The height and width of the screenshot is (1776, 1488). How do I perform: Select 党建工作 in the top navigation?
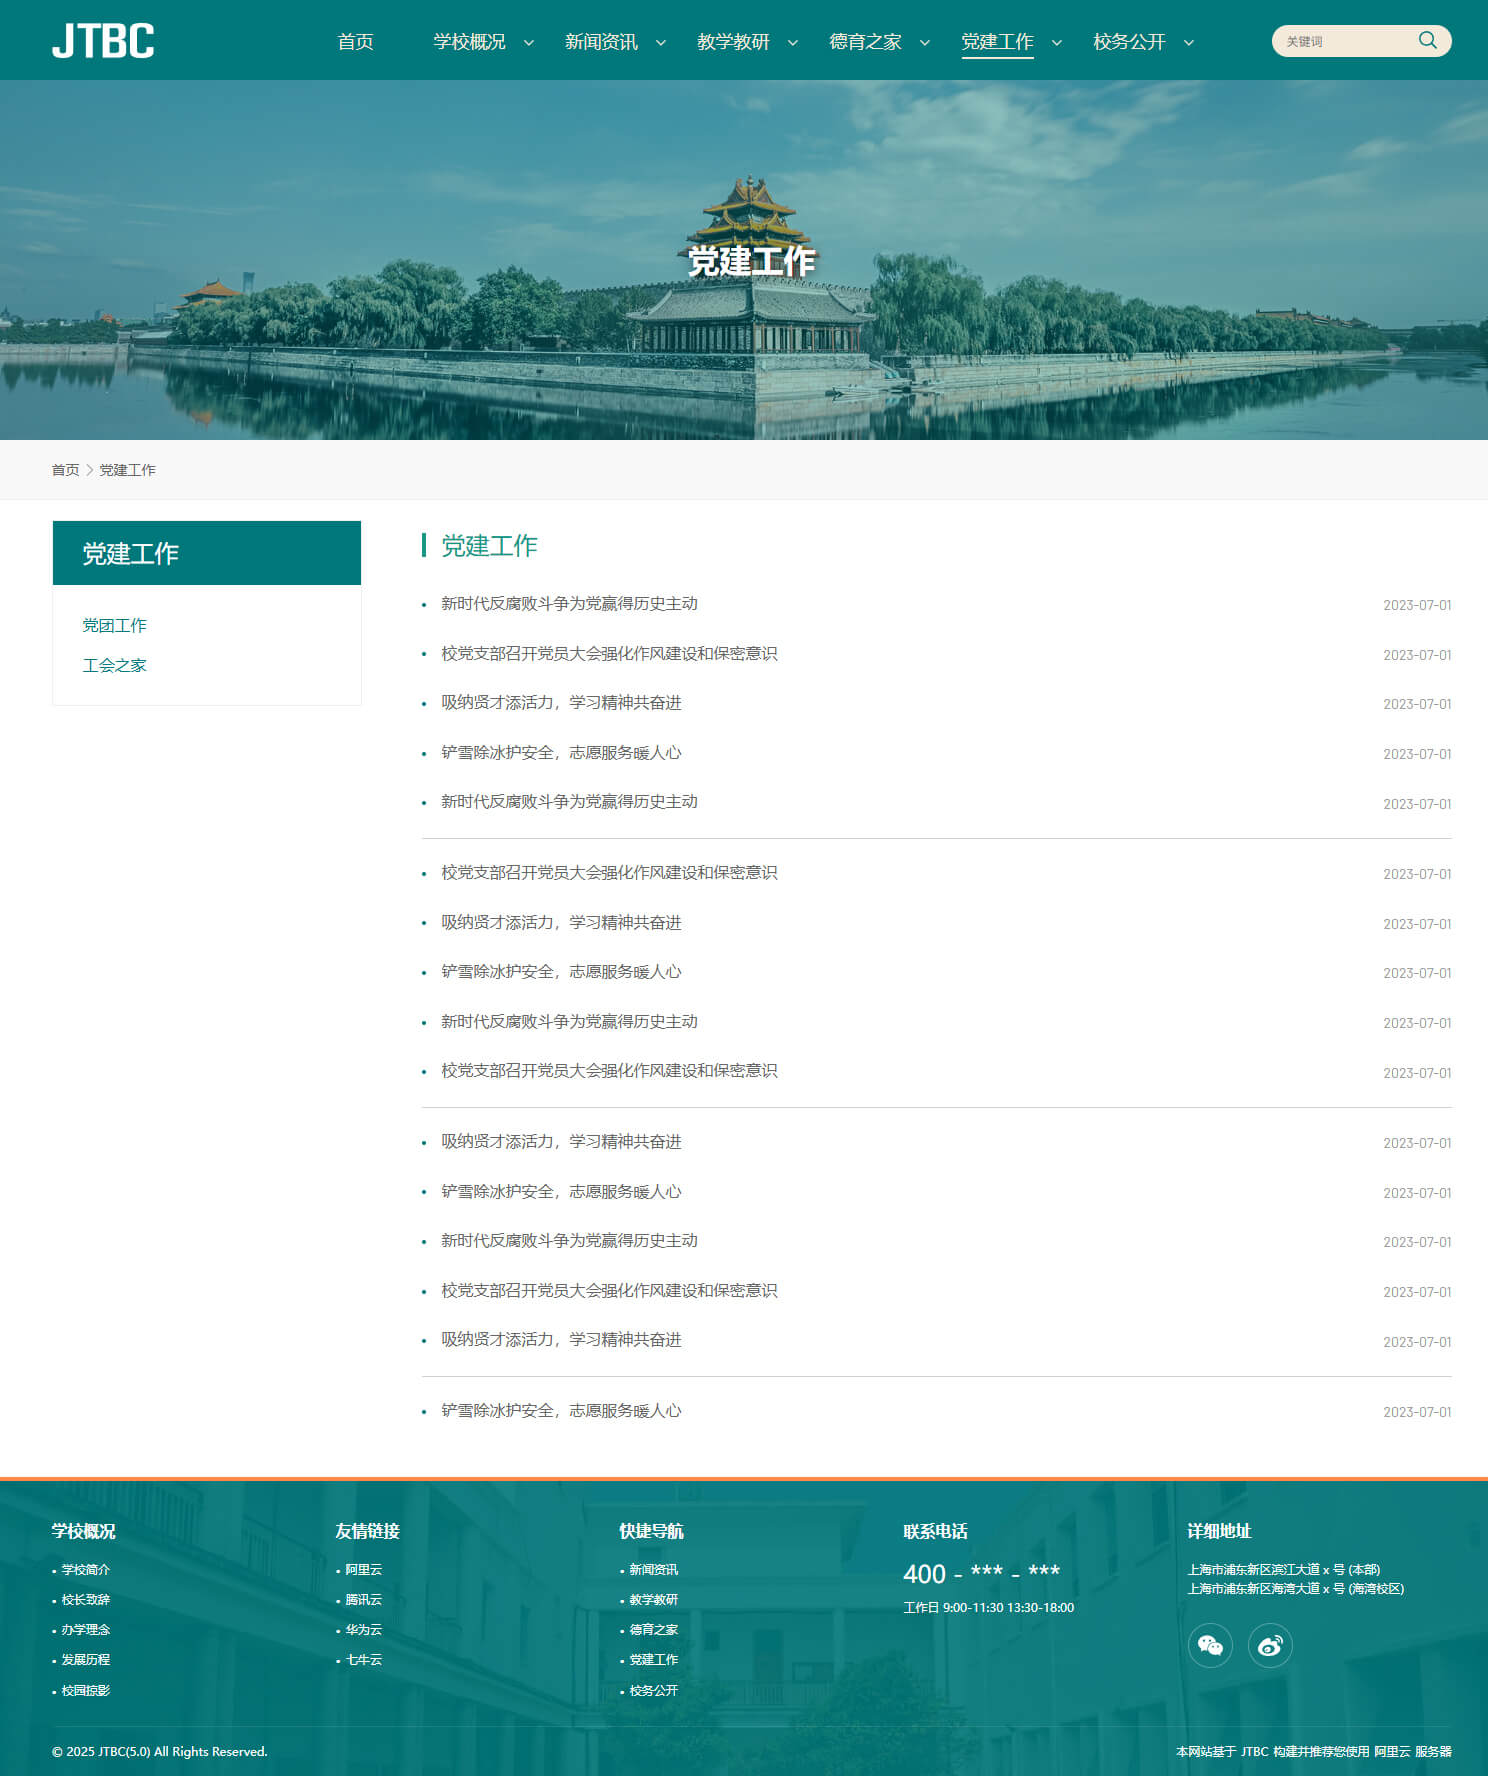(x=997, y=42)
